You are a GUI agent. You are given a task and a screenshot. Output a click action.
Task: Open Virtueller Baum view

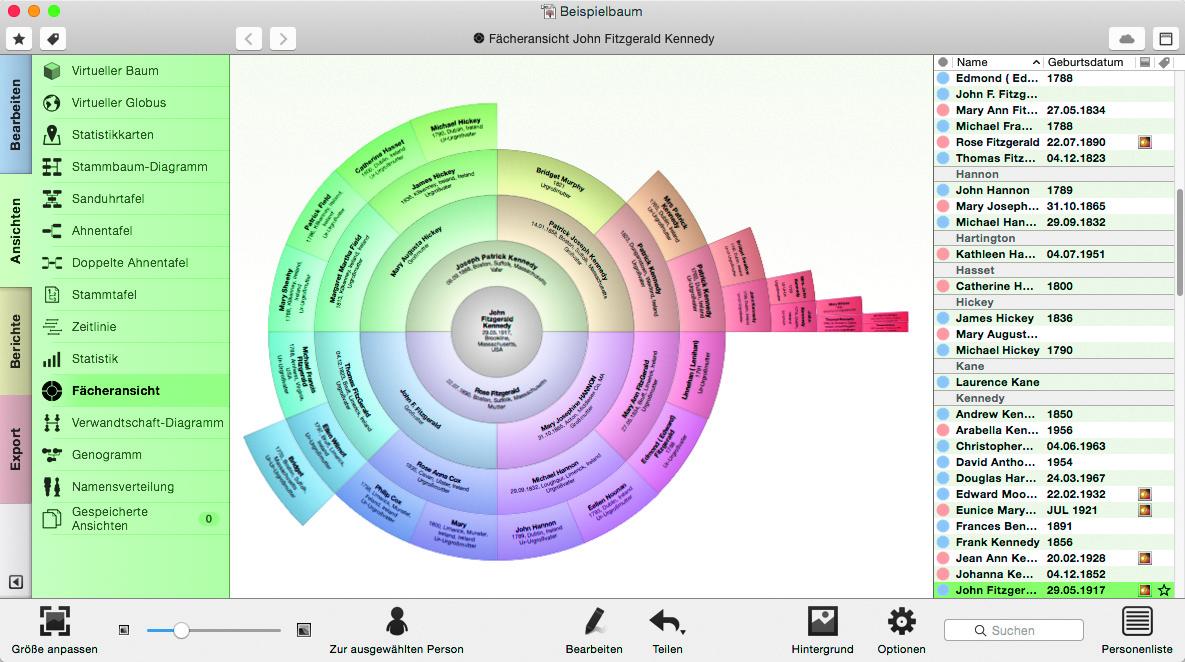pos(131,71)
